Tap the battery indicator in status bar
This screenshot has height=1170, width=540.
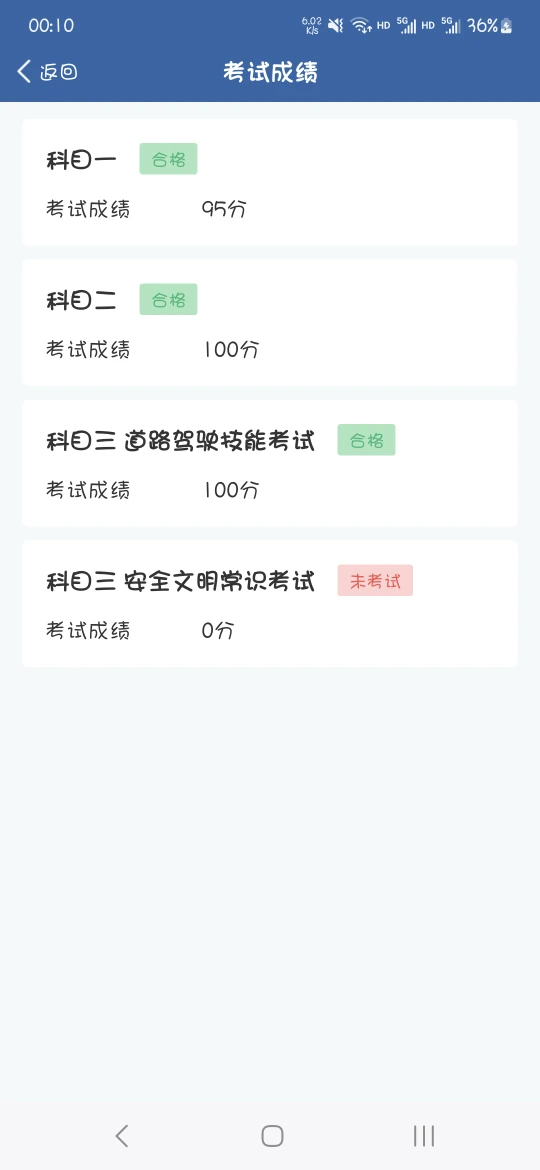tap(507, 25)
